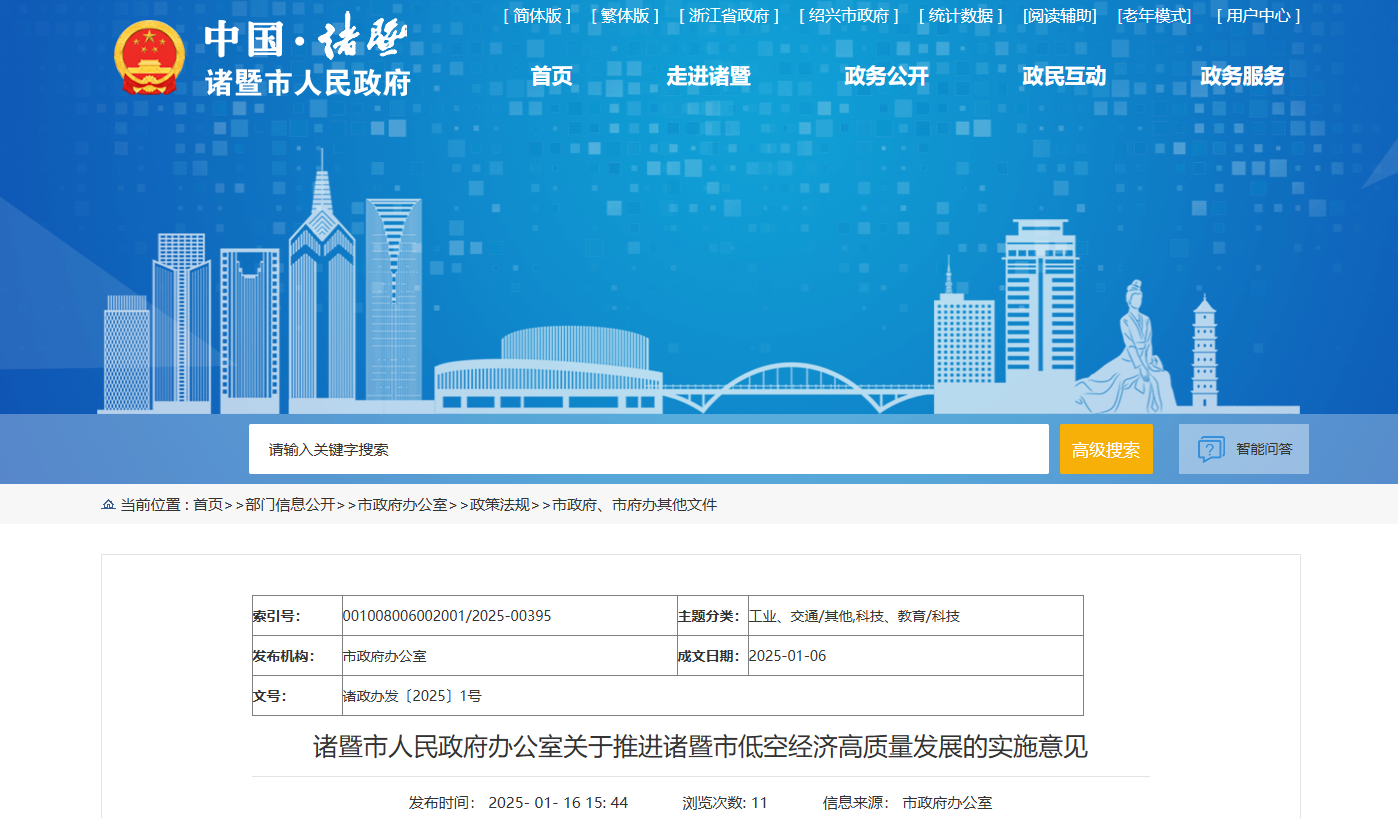Image resolution: width=1398 pixels, height=818 pixels.
Task: Open the 用户中心 user center
Action: click(x=1258, y=16)
